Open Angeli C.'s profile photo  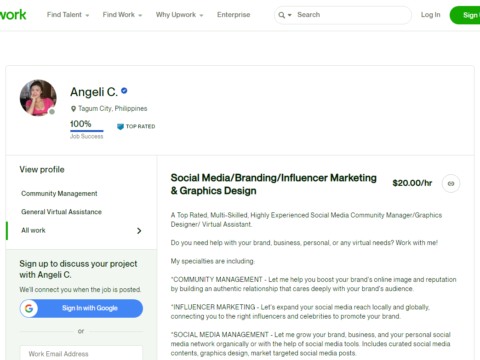pyautogui.click(x=38, y=98)
